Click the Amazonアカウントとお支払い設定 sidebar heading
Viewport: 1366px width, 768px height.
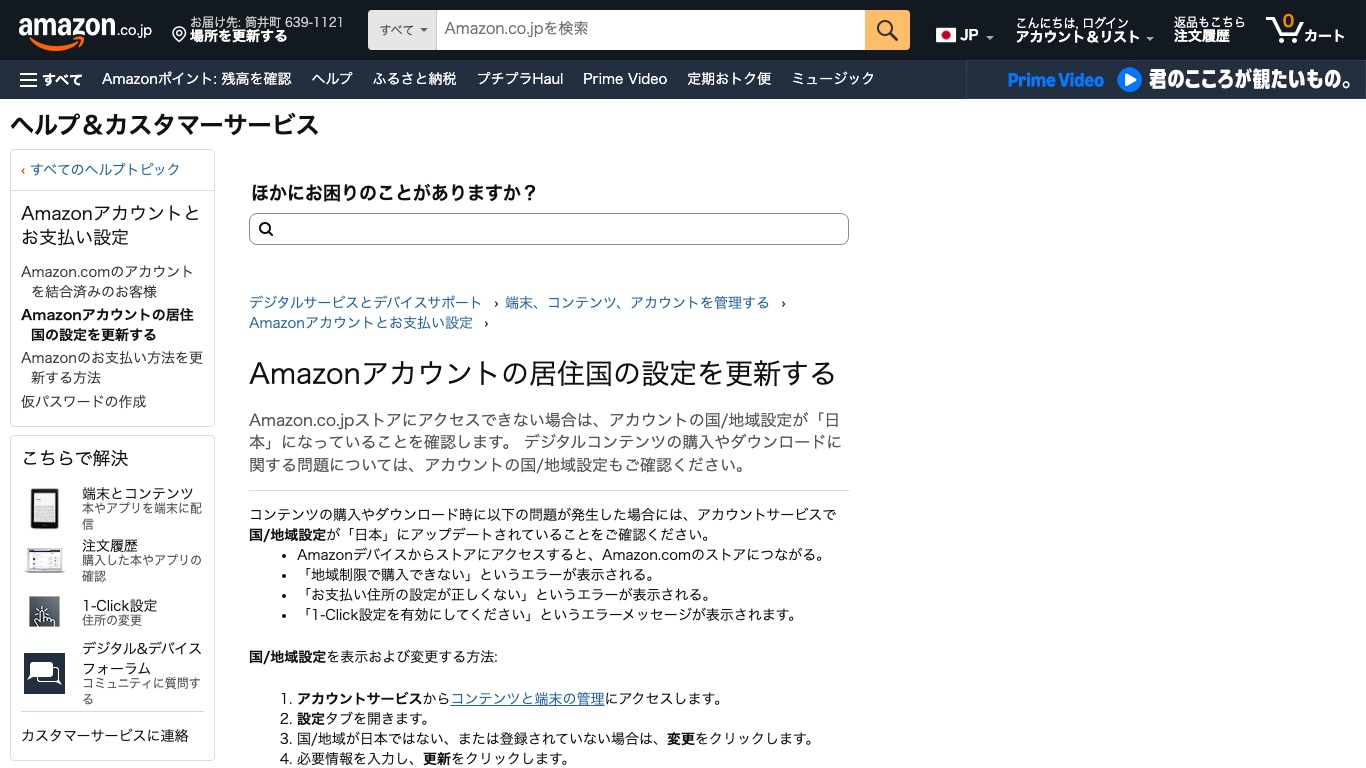tap(110, 226)
